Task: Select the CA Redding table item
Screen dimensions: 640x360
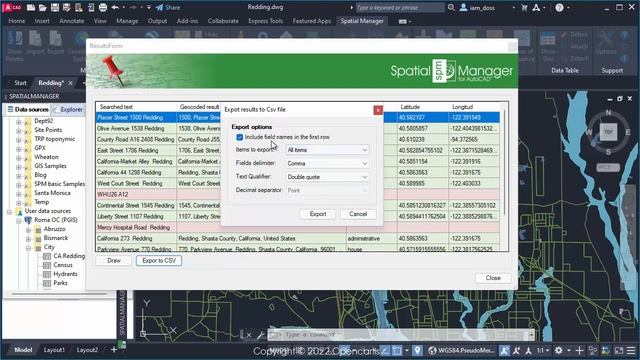Action: 64,256
